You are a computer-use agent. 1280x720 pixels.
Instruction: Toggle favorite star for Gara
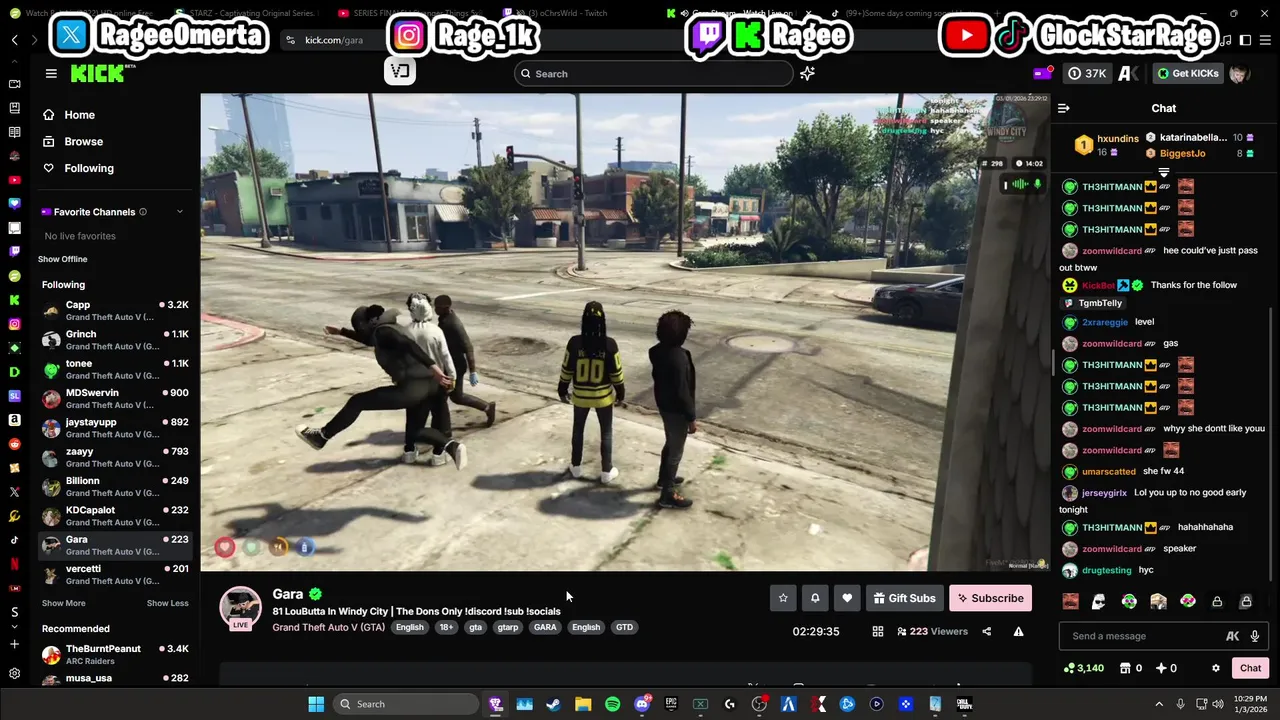pos(783,598)
